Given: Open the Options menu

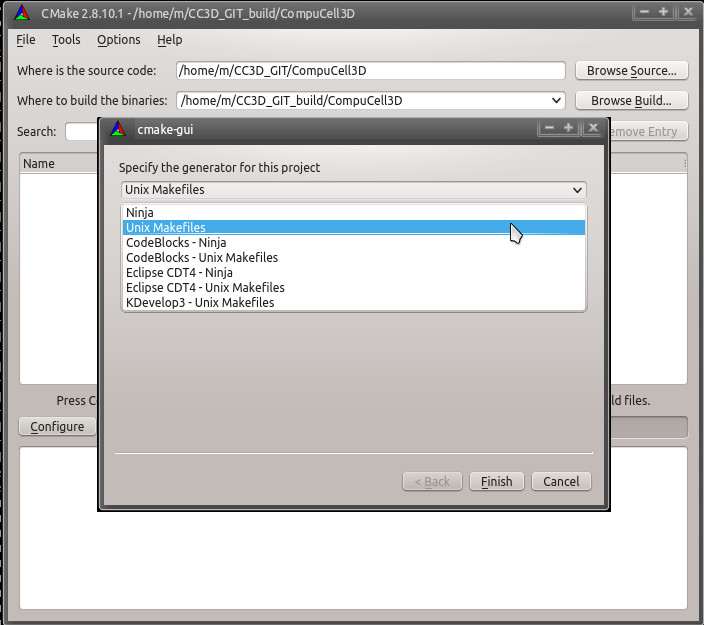Looking at the screenshot, I should click(119, 40).
